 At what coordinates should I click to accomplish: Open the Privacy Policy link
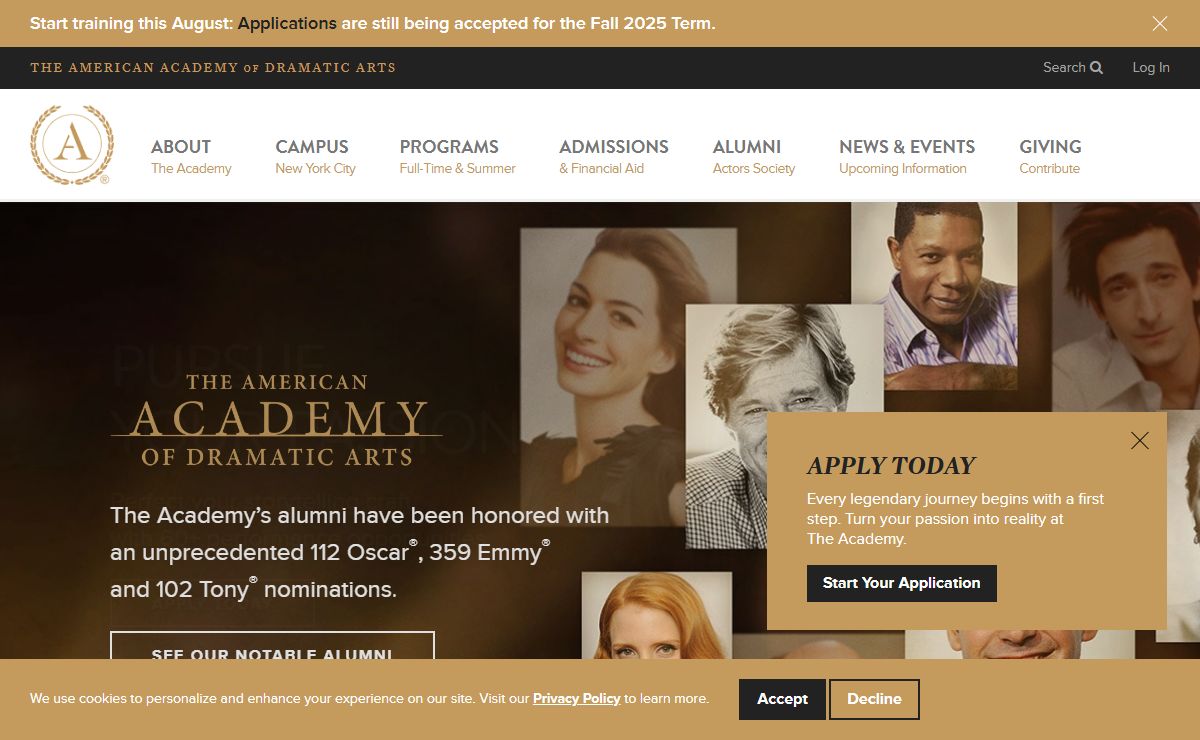tap(577, 699)
